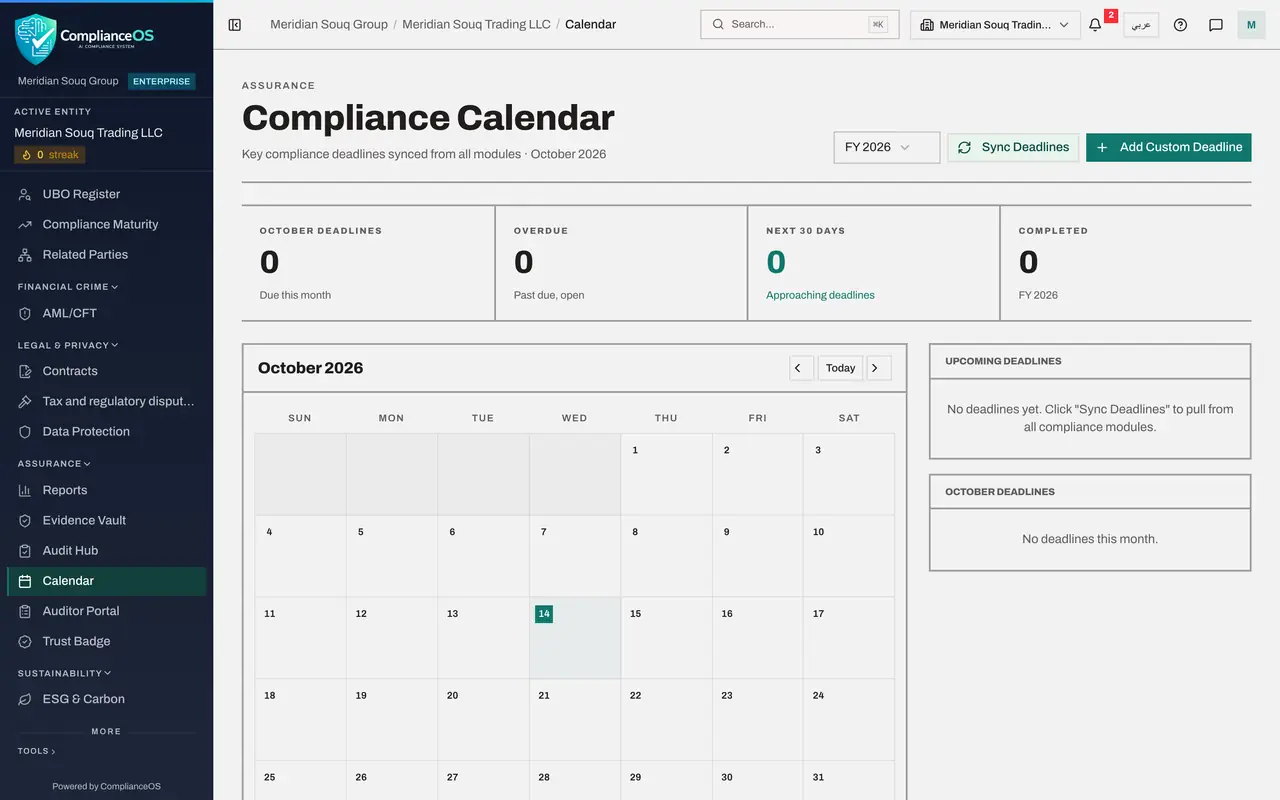The height and width of the screenshot is (800, 1280).
Task: Open the Trust Badge page
Action: (106, 641)
